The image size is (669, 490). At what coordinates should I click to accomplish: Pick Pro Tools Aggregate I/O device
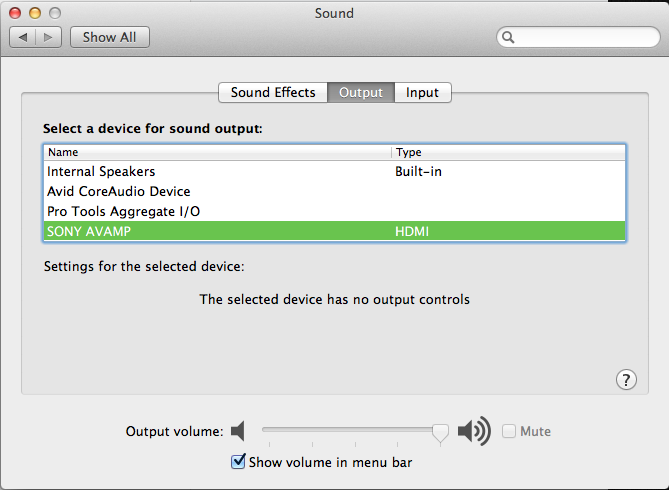[123, 211]
